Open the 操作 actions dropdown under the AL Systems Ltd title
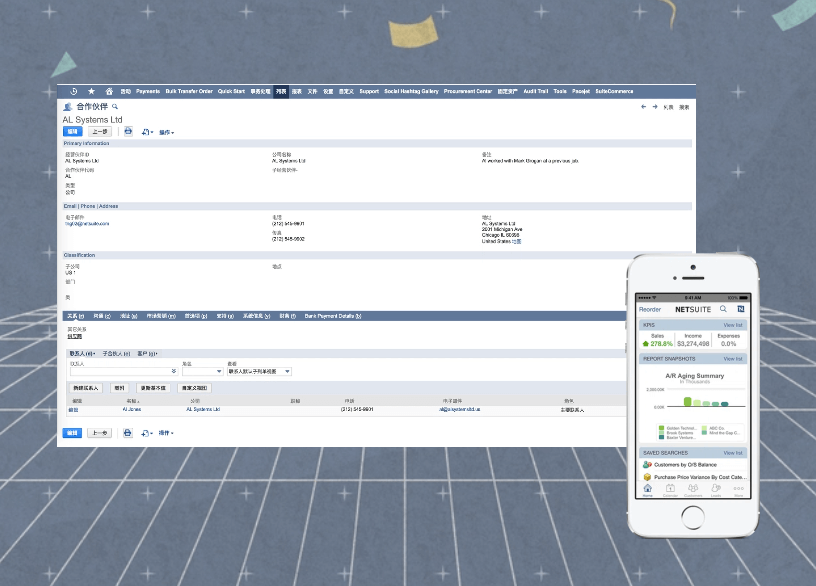This screenshot has width=816, height=586. [x=167, y=132]
